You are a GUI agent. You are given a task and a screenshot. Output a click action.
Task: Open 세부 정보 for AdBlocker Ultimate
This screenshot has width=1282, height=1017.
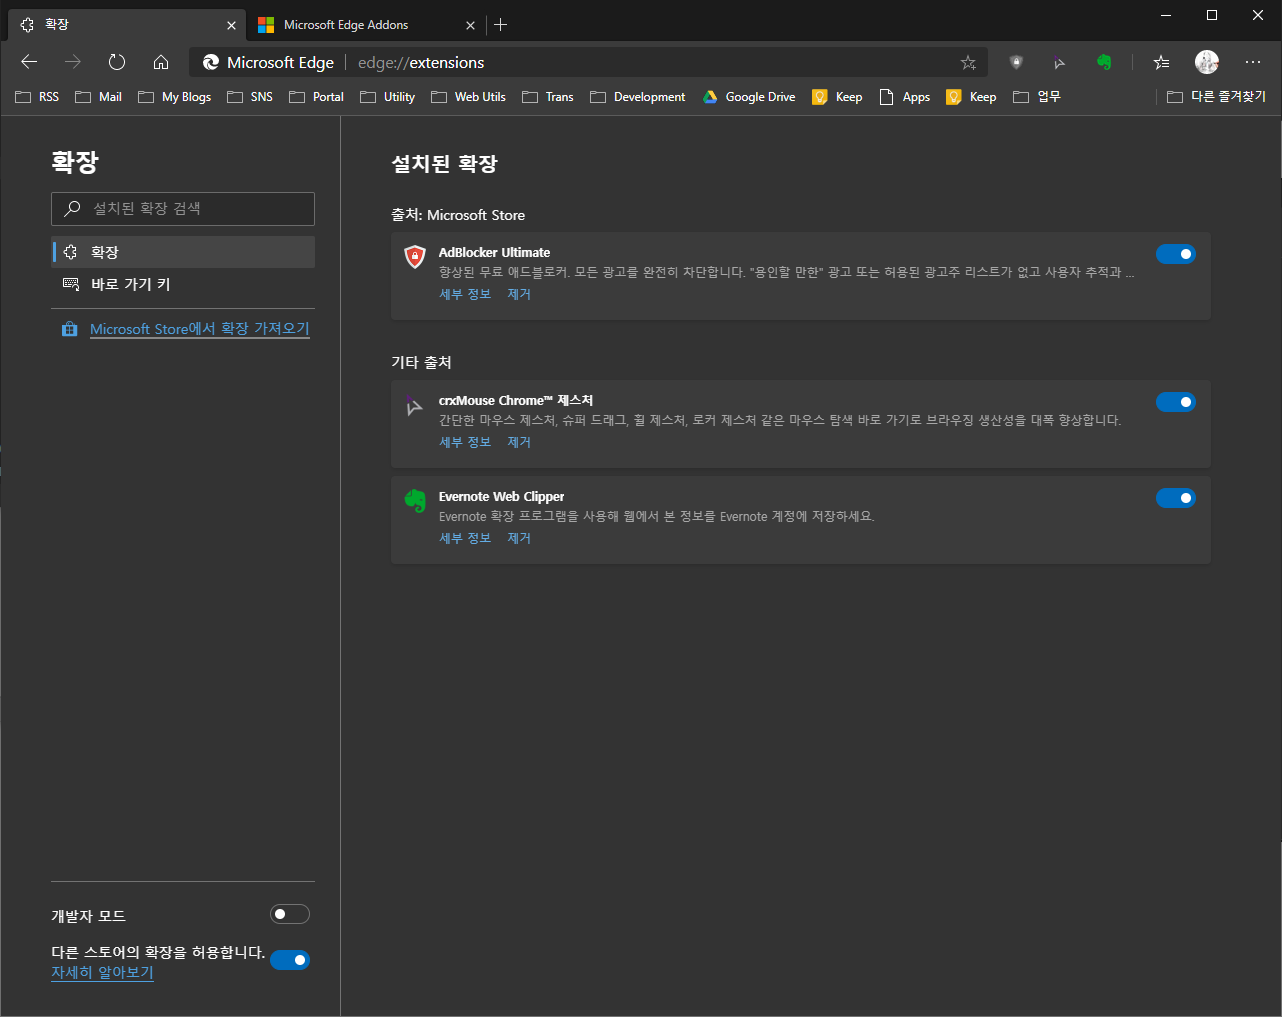(465, 294)
